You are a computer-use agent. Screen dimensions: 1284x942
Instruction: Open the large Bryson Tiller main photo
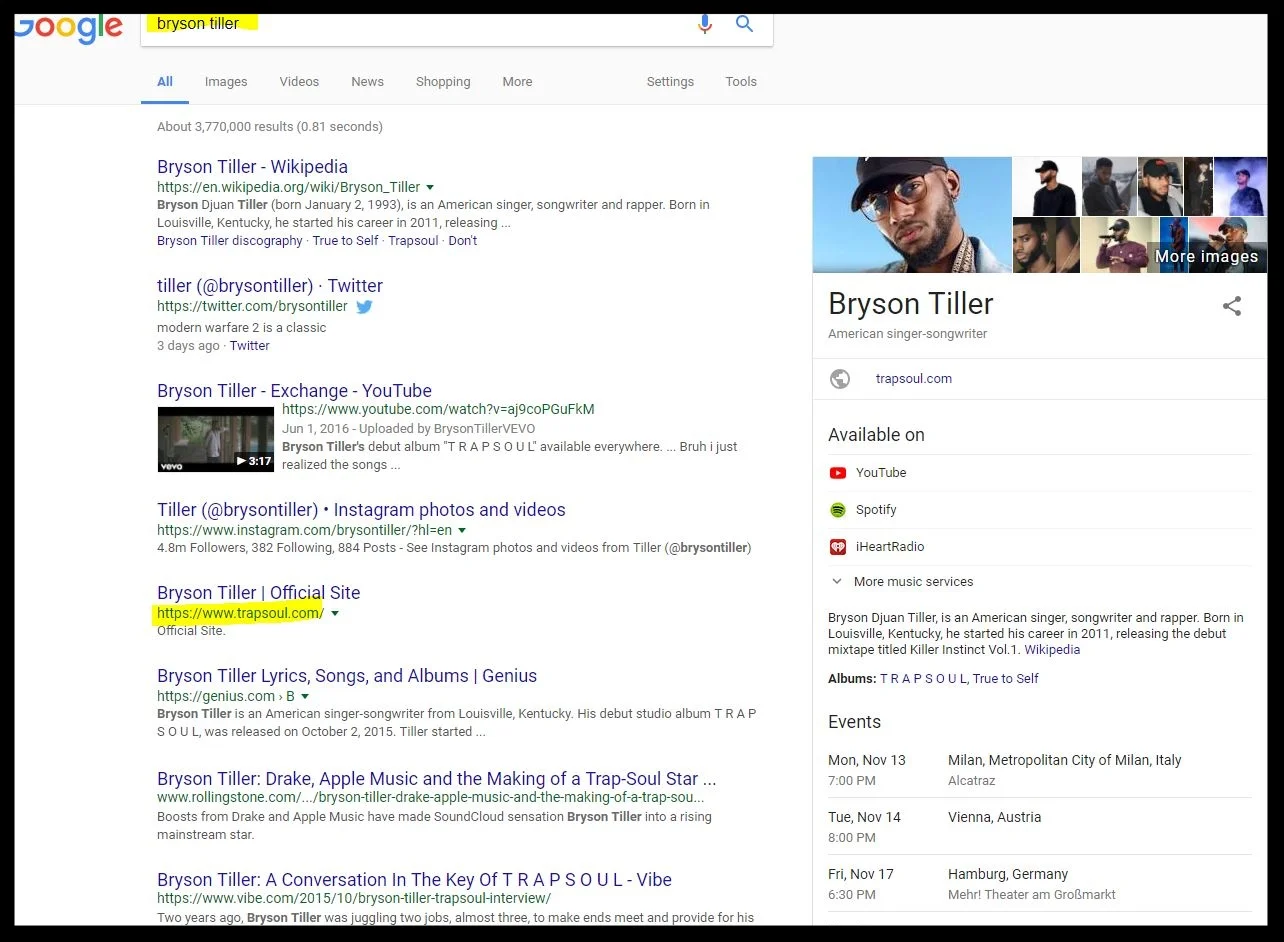tap(912, 215)
